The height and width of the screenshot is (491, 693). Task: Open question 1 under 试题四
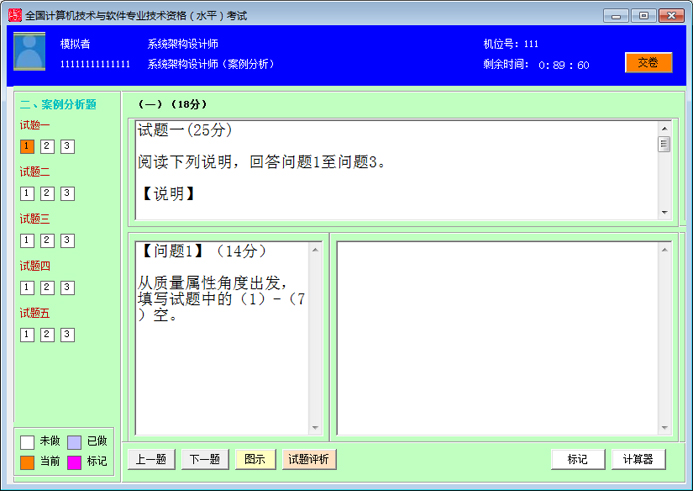click(27, 288)
